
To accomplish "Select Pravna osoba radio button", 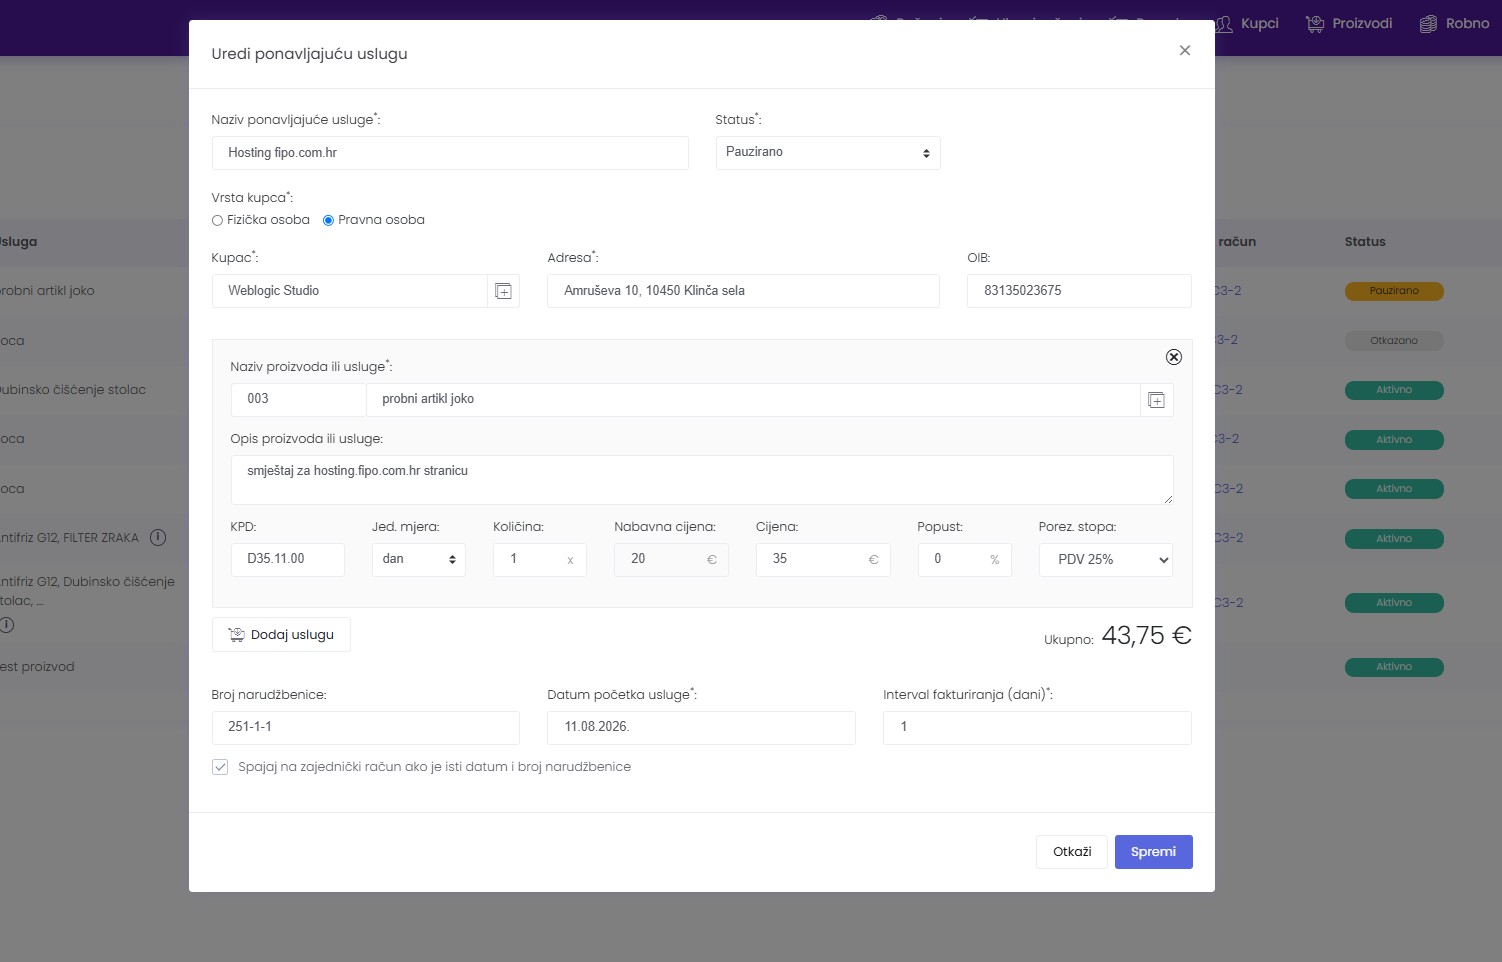I will click(328, 220).
